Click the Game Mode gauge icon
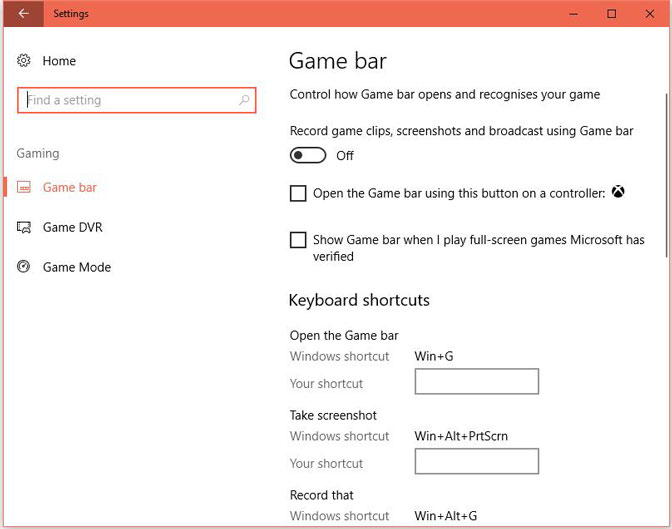Screen dimensions: 672x529 (24, 268)
